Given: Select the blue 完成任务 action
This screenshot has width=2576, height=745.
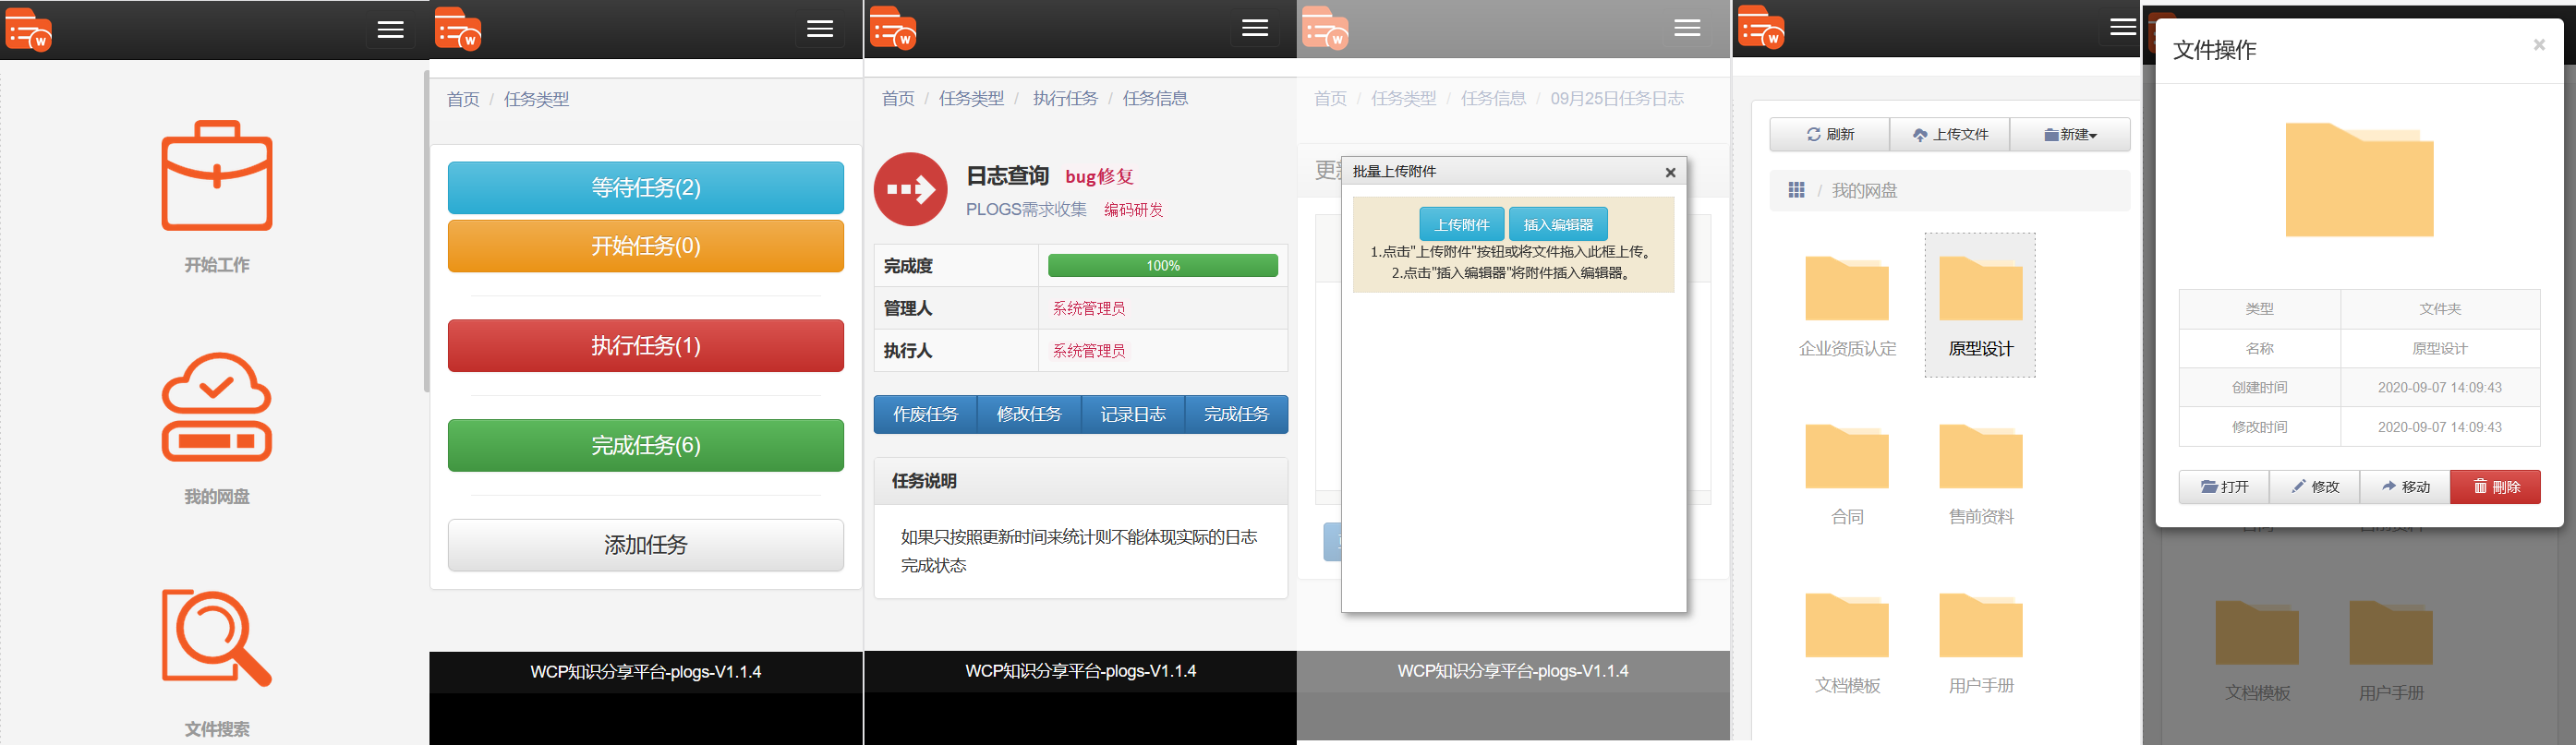Looking at the screenshot, I should click(1236, 415).
